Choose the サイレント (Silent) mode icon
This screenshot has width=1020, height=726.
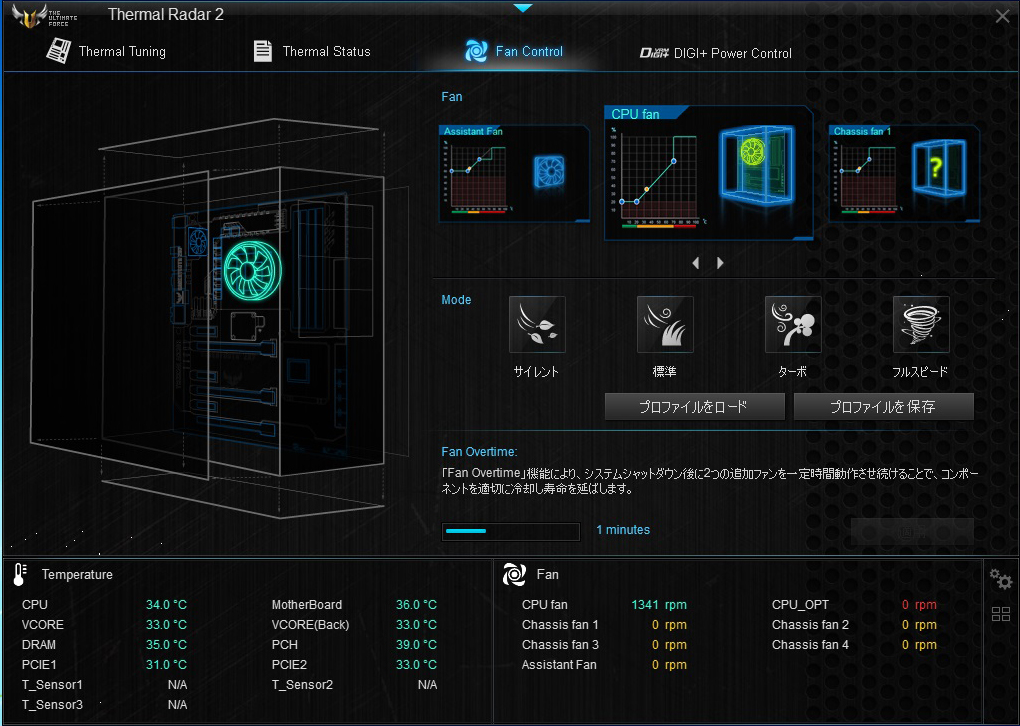click(537, 325)
